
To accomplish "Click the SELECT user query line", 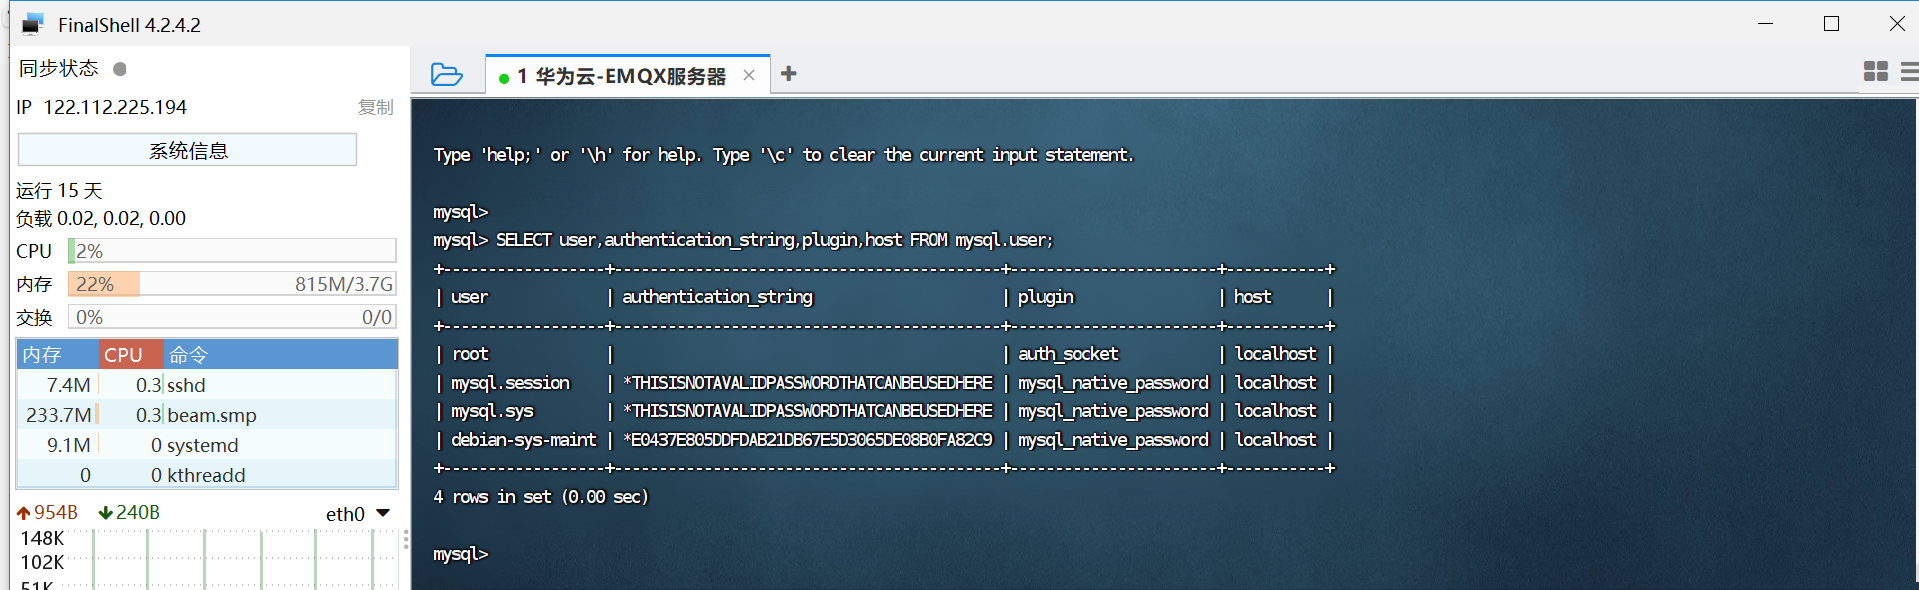I will click(x=743, y=240).
